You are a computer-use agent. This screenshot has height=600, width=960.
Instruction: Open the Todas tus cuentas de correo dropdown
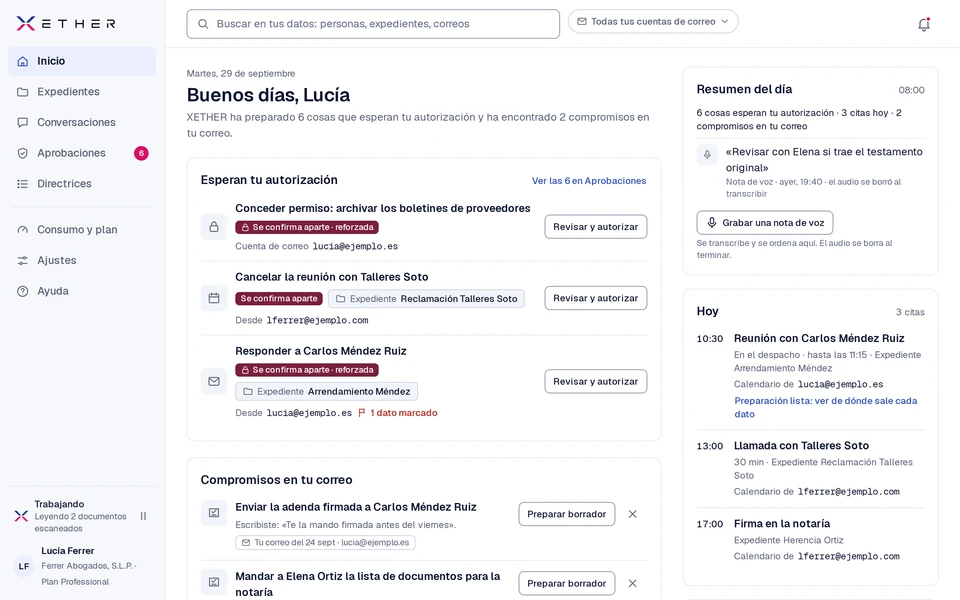point(653,21)
